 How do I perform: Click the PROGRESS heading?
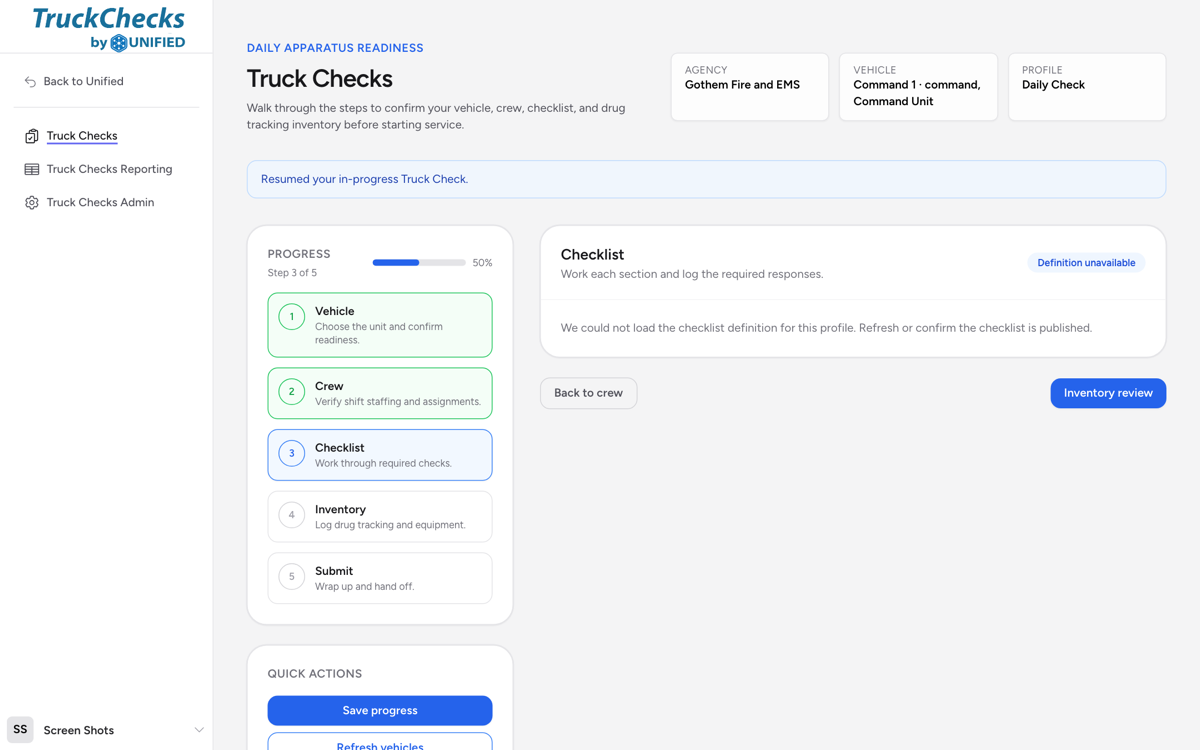tap(299, 254)
